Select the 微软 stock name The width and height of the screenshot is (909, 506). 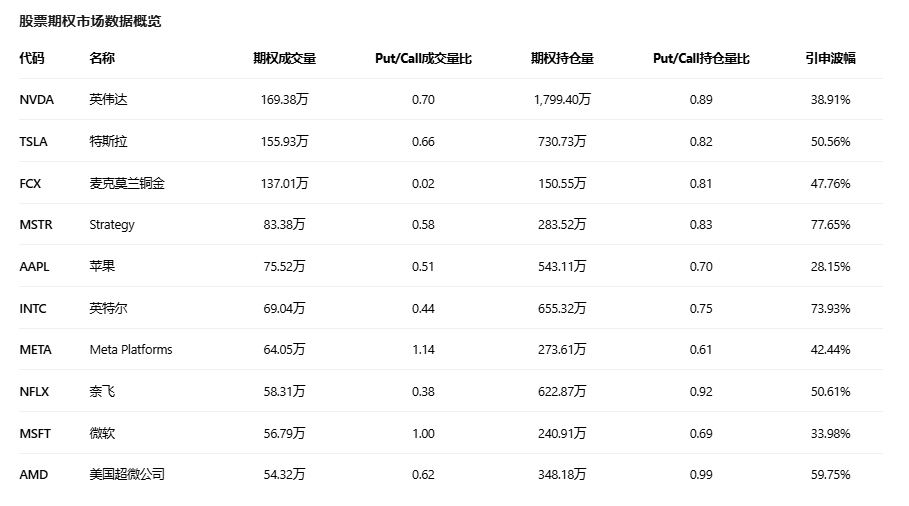click(102, 434)
